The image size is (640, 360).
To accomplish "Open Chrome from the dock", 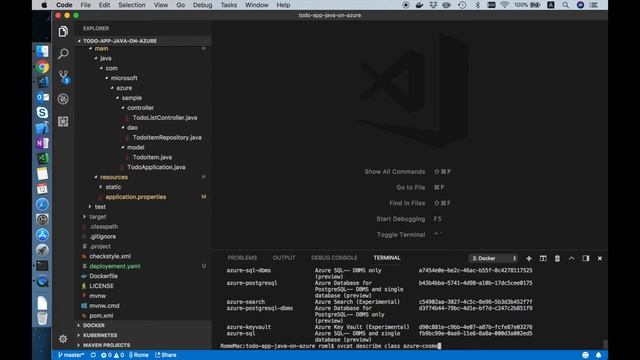I will tap(42, 67).
